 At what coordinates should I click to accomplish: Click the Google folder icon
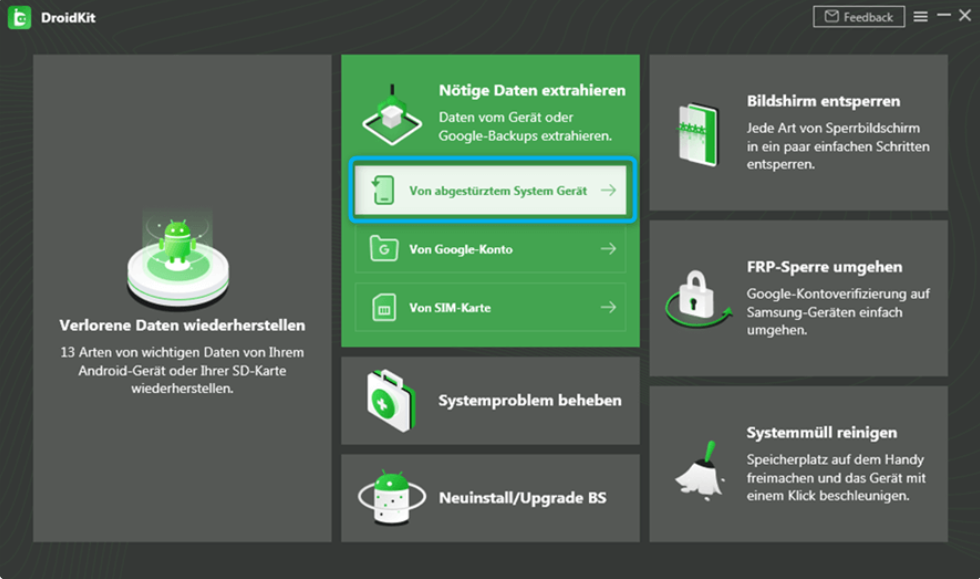(384, 249)
